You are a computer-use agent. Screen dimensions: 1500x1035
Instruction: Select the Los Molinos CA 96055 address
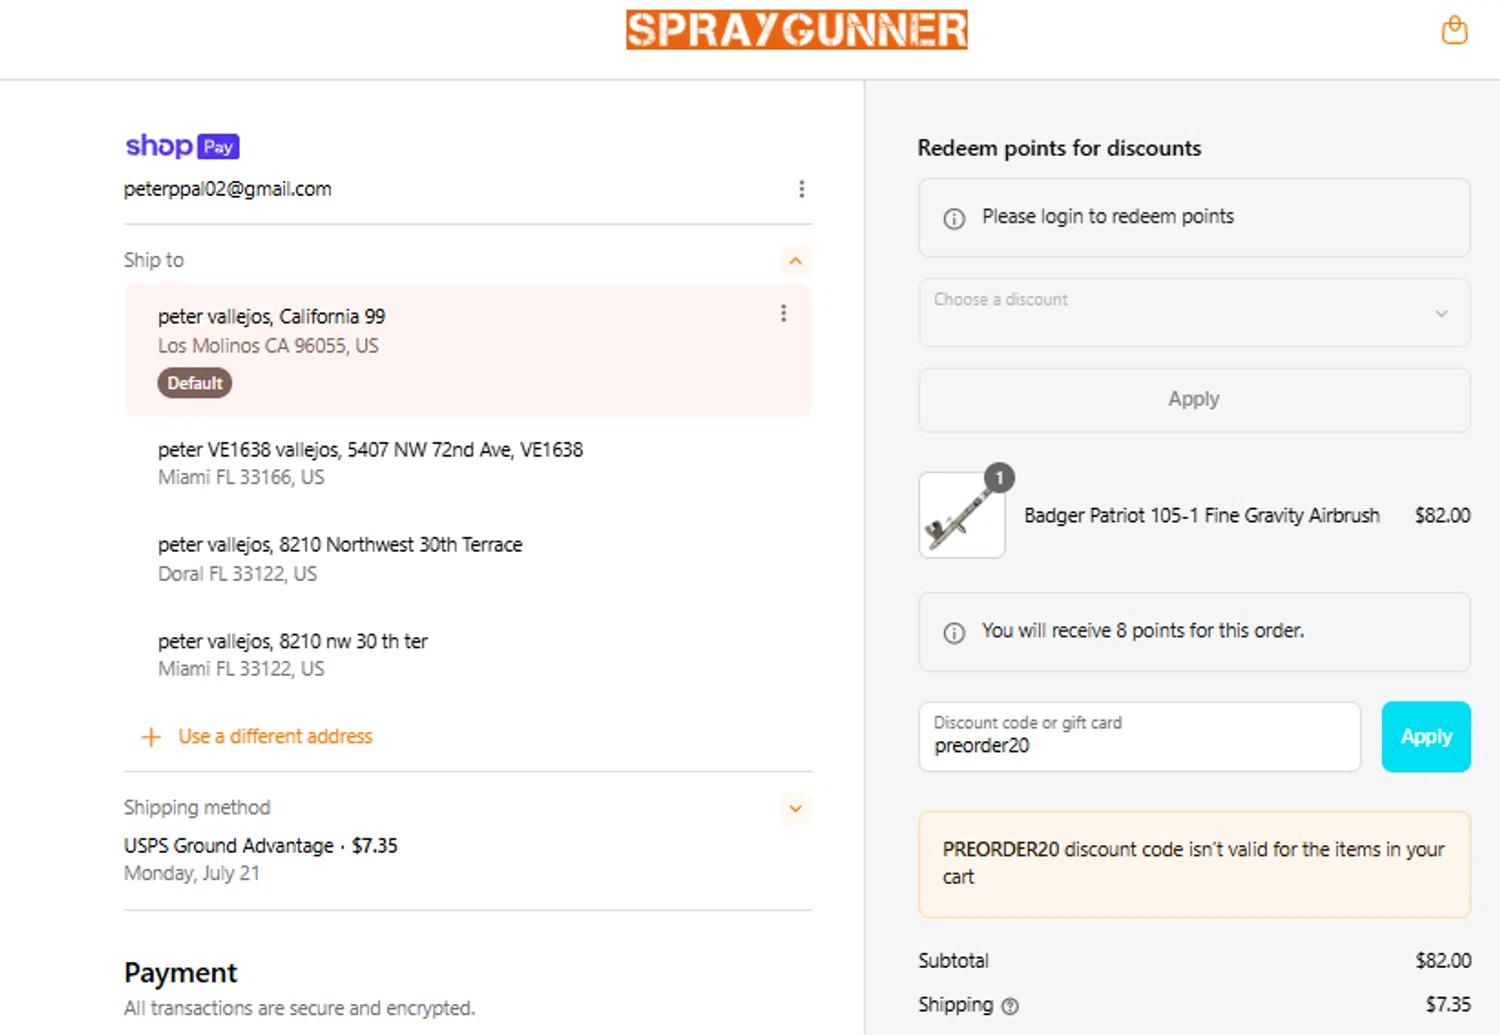[x=468, y=349]
